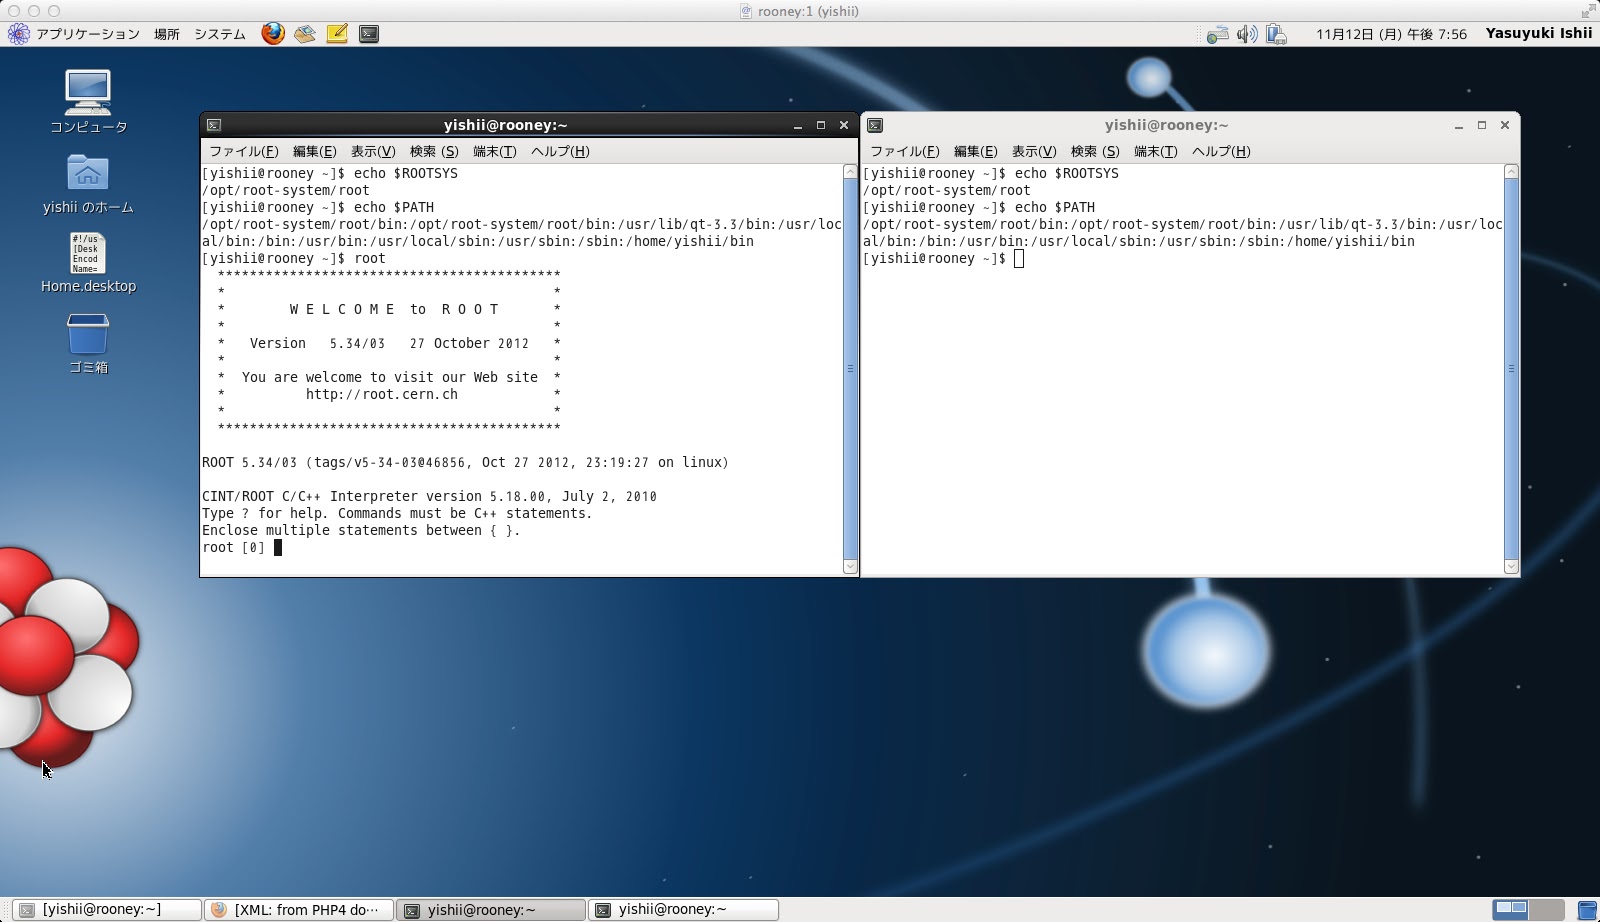This screenshot has height=922, width=1600.
Task: Switch to second workspace in pager
Action: [x=1546, y=909]
